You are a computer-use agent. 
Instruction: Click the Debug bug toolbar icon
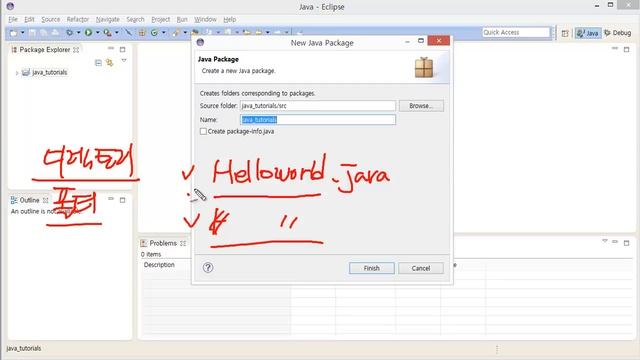point(70,32)
